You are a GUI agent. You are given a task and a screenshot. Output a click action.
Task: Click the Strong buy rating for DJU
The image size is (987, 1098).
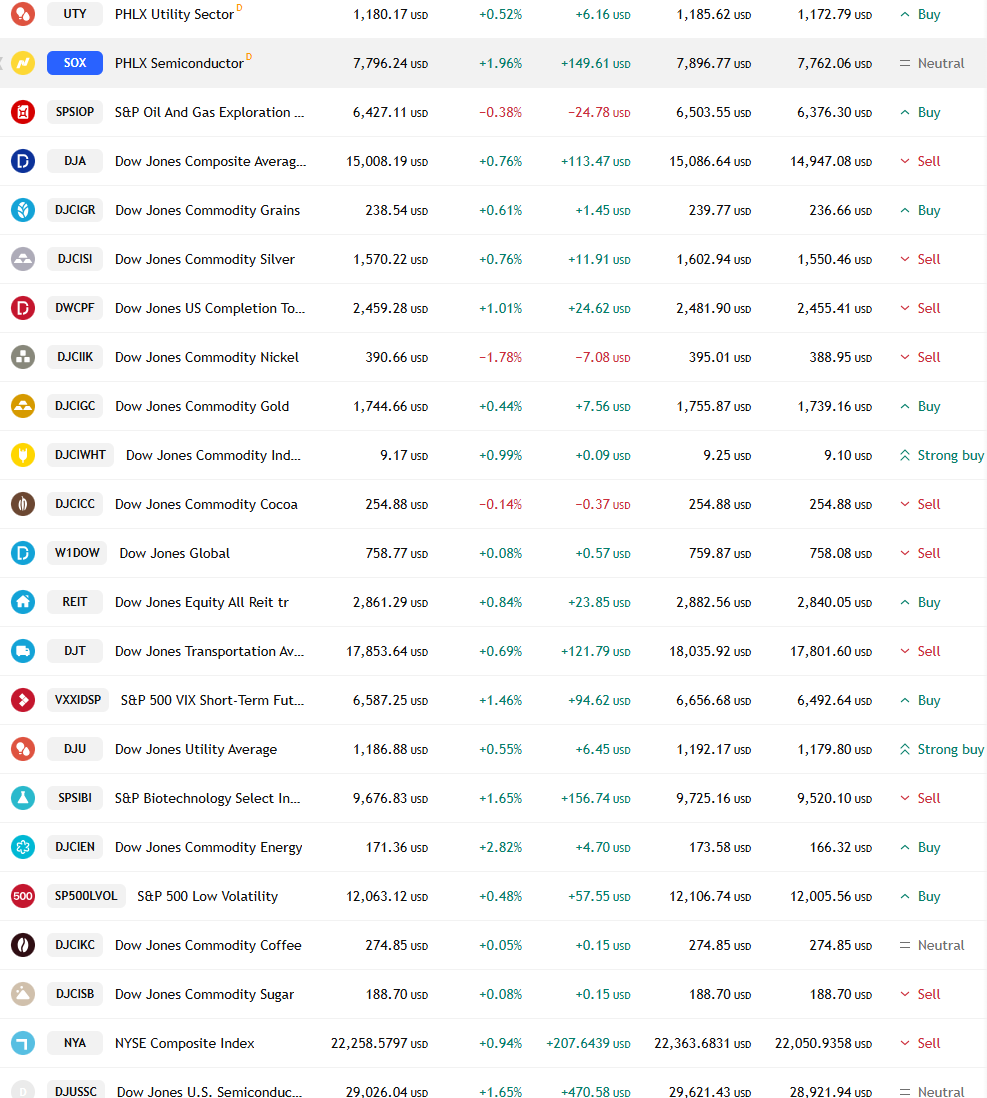(941, 749)
